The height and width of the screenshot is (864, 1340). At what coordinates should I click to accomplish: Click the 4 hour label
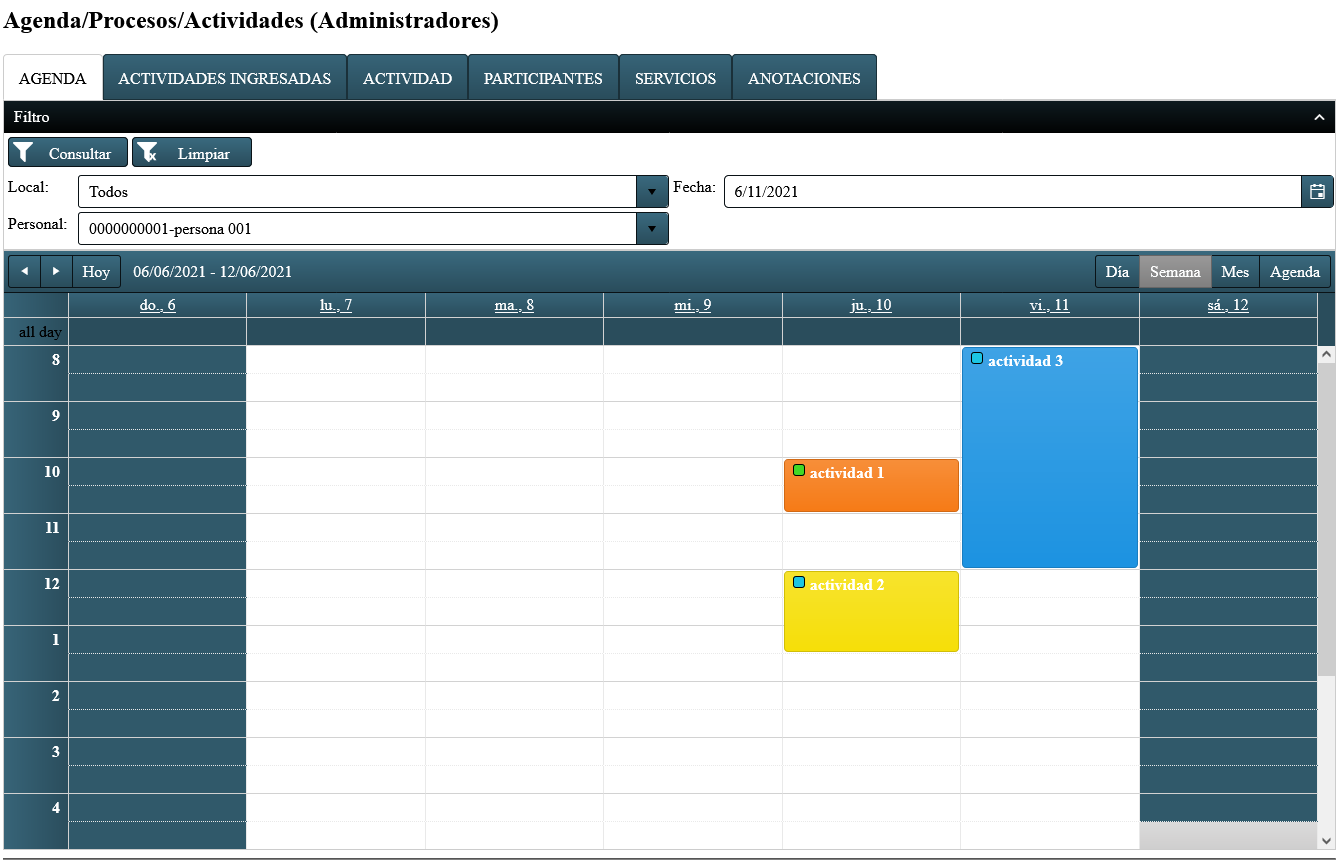click(56, 808)
